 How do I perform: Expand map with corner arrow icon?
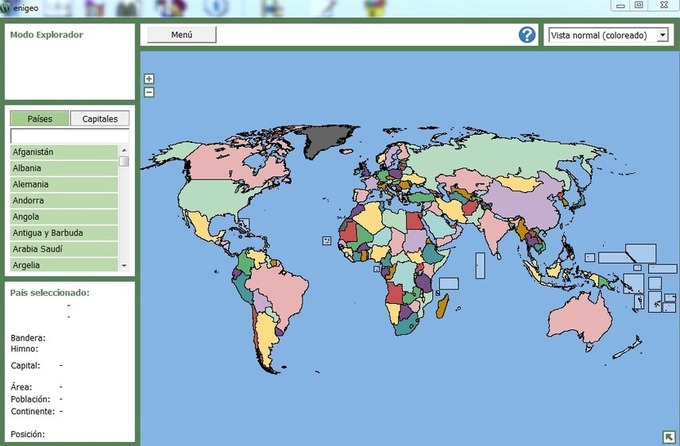pyautogui.click(x=668, y=436)
